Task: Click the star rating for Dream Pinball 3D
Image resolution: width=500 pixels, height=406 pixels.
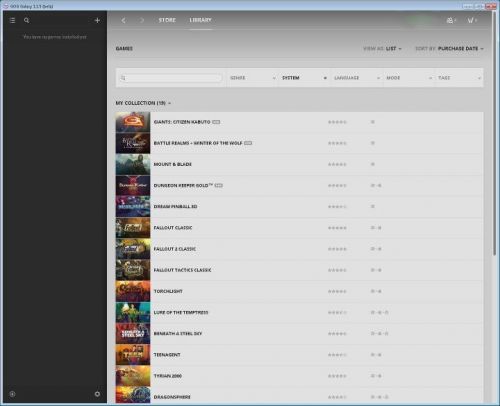Action: (x=337, y=207)
